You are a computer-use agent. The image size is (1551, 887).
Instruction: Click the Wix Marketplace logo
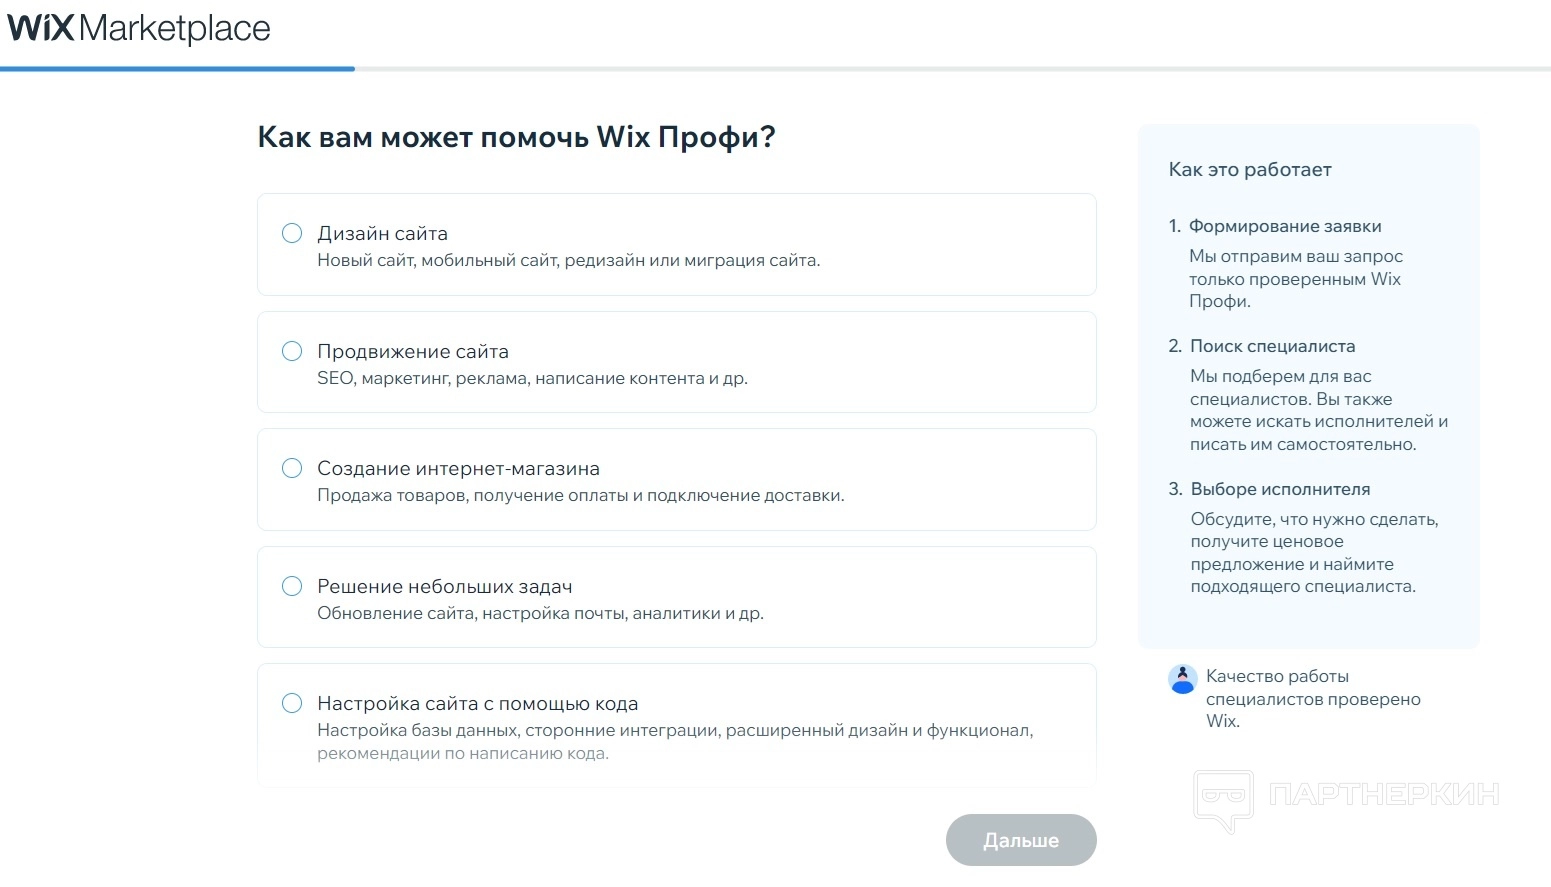[x=139, y=28]
